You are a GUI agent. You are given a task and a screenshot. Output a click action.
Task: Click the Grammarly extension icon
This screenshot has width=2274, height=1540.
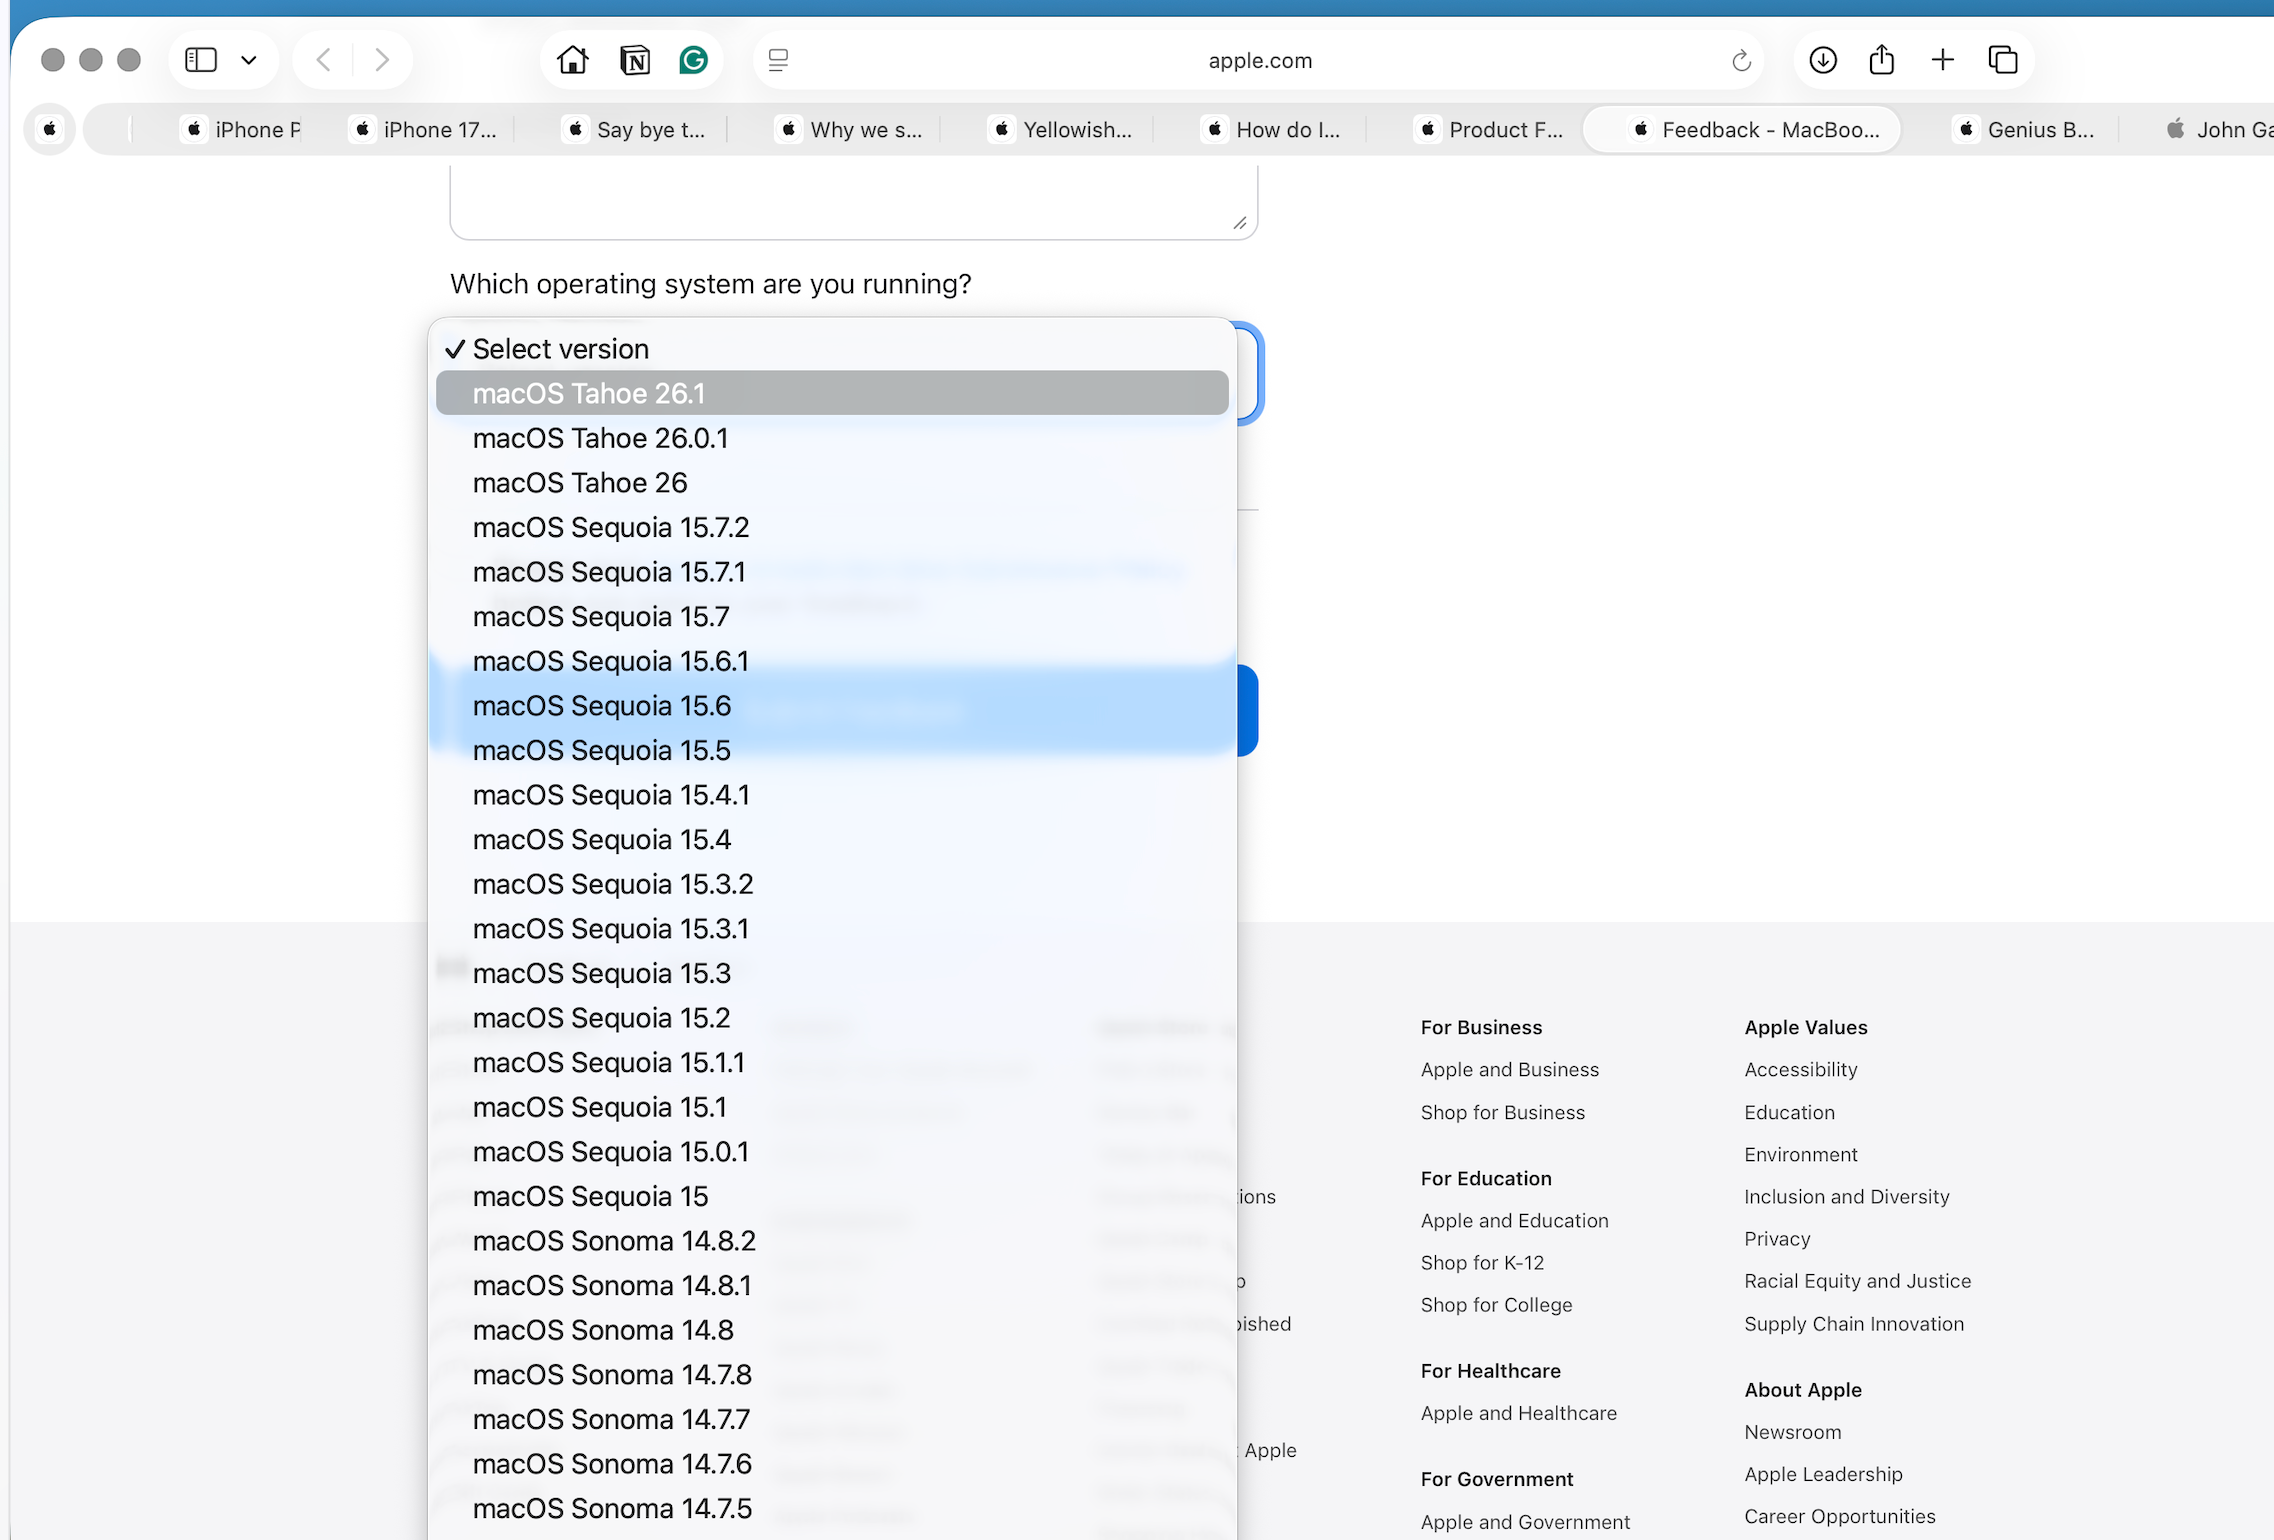pyautogui.click(x=694, y=60)
